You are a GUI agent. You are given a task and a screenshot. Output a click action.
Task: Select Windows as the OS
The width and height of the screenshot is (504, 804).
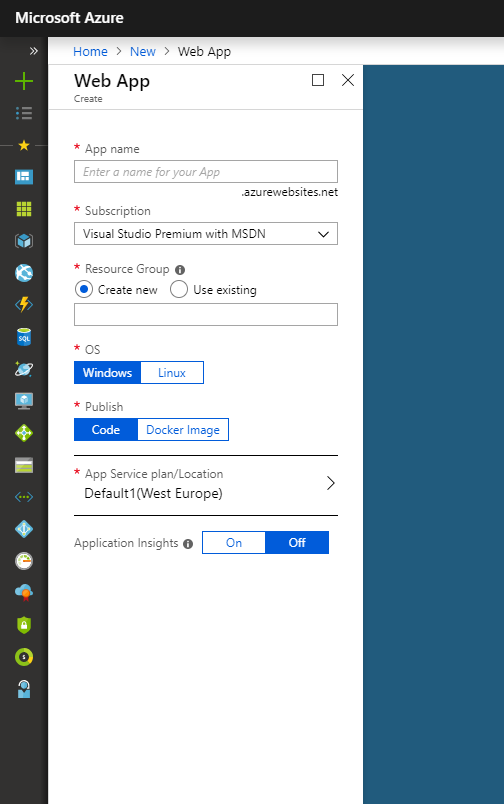107,373
